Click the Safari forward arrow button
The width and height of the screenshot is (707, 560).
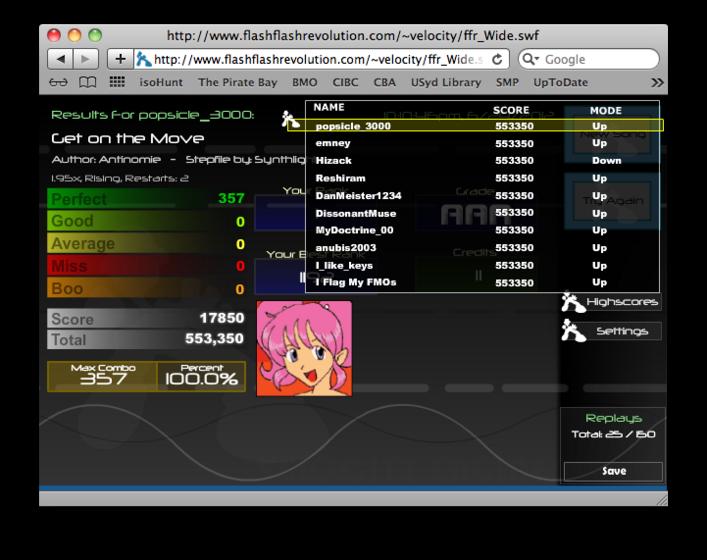[85, 59]
